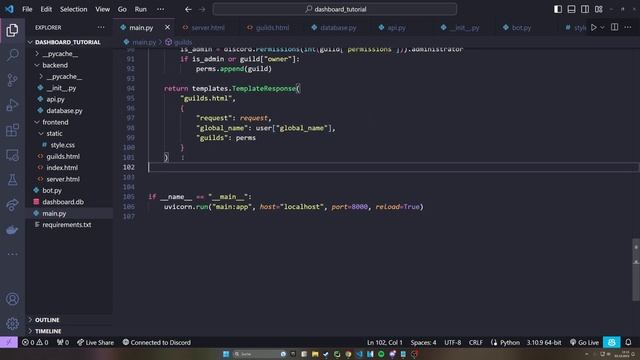Open the Run and Debug view
640x360 pixels.
12,105
